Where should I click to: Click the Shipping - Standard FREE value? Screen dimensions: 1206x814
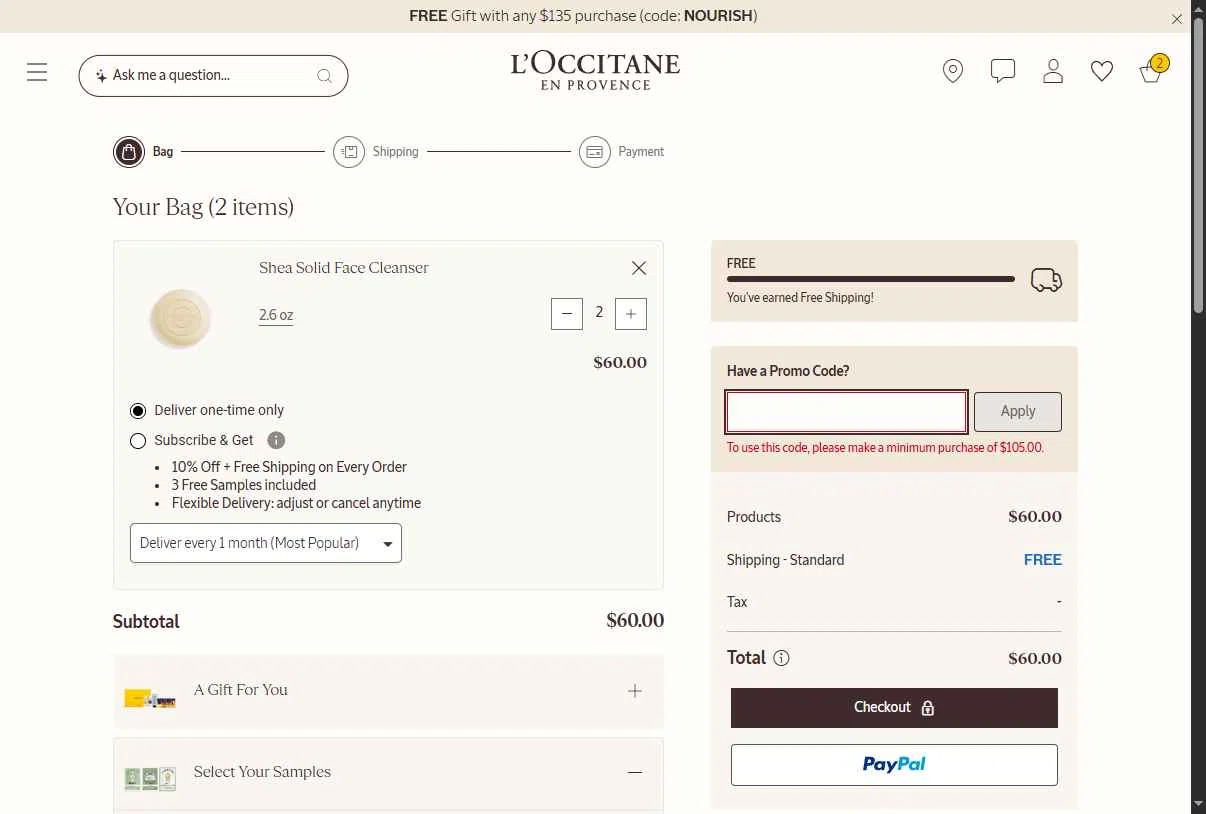point(1043,560)
